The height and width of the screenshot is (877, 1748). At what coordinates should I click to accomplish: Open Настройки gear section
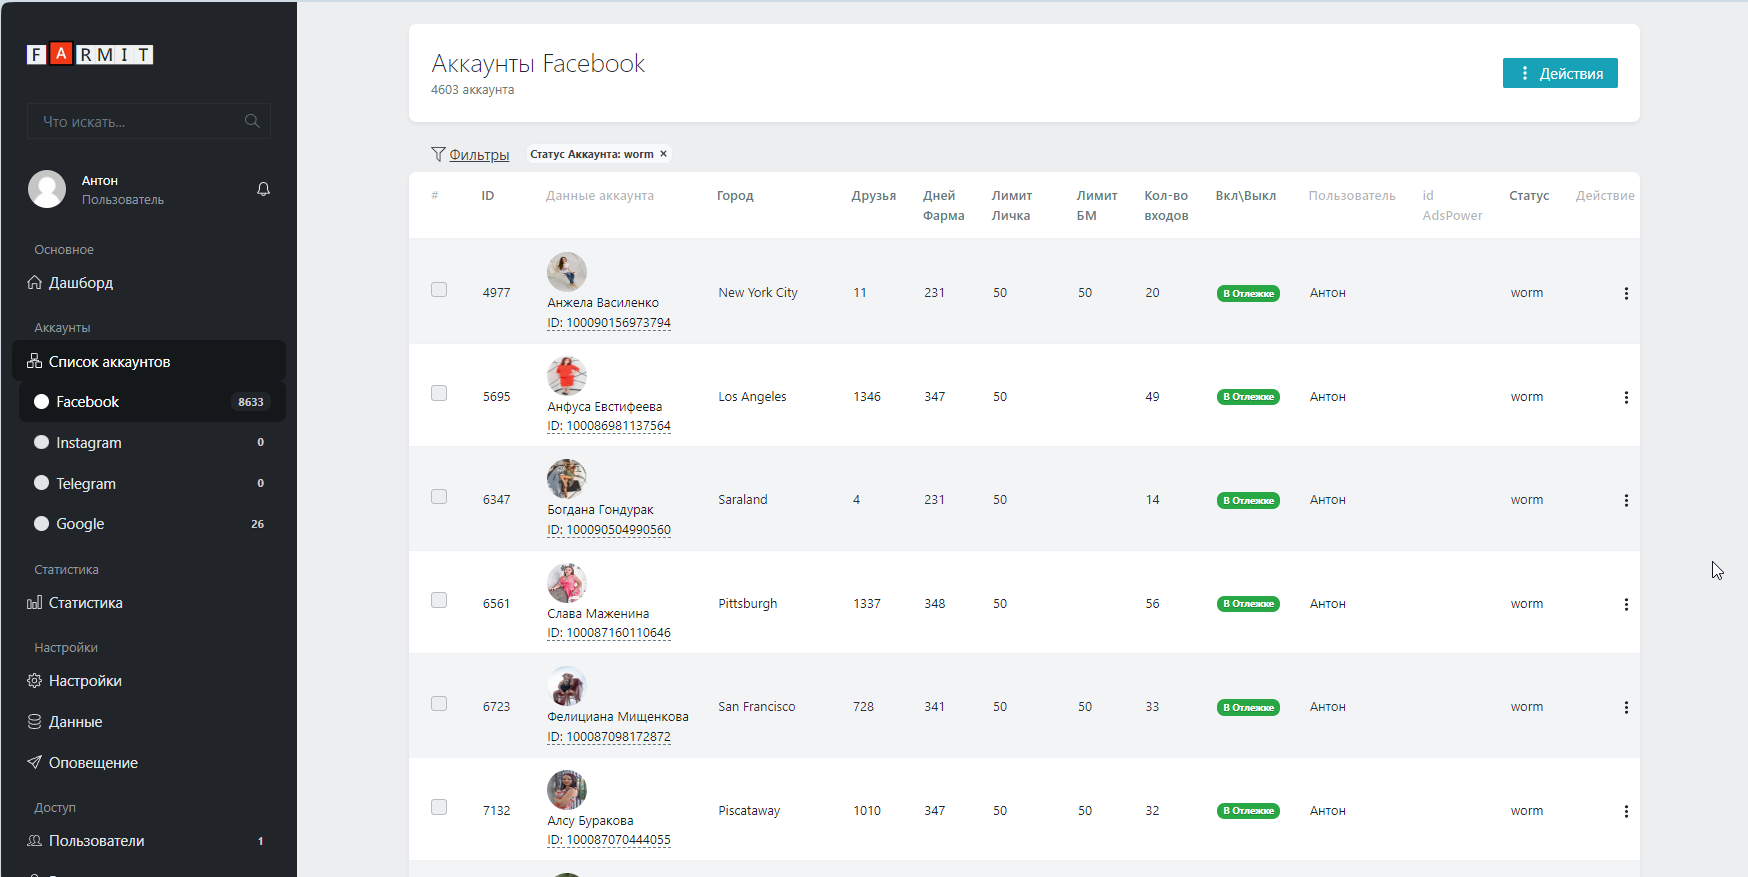[85, 681]
